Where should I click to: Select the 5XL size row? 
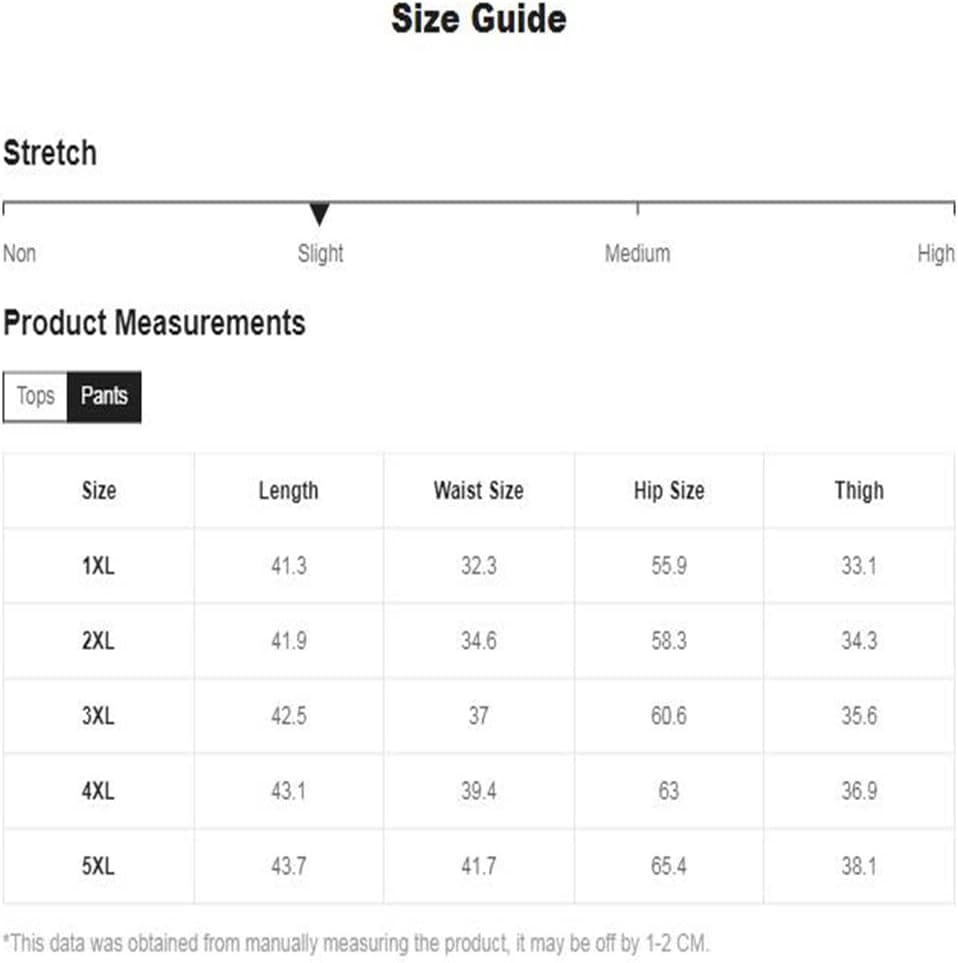[x=478, y=867]
